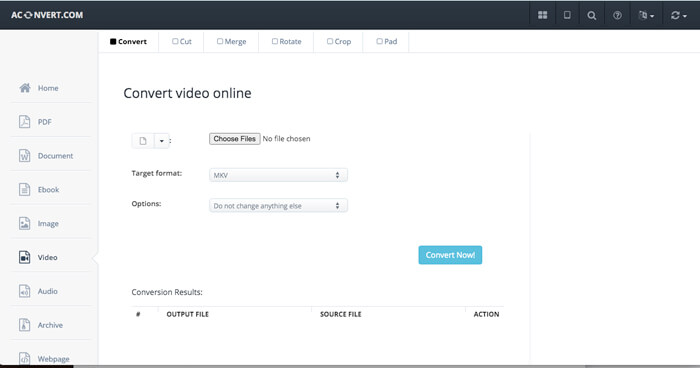Switch to the Crop tab

[338, 42]
